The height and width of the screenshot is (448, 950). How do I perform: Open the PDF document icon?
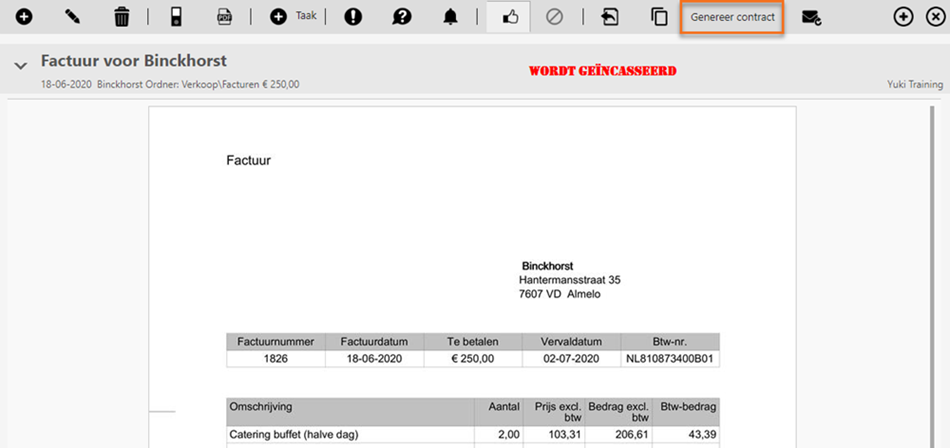click(225, 17)
